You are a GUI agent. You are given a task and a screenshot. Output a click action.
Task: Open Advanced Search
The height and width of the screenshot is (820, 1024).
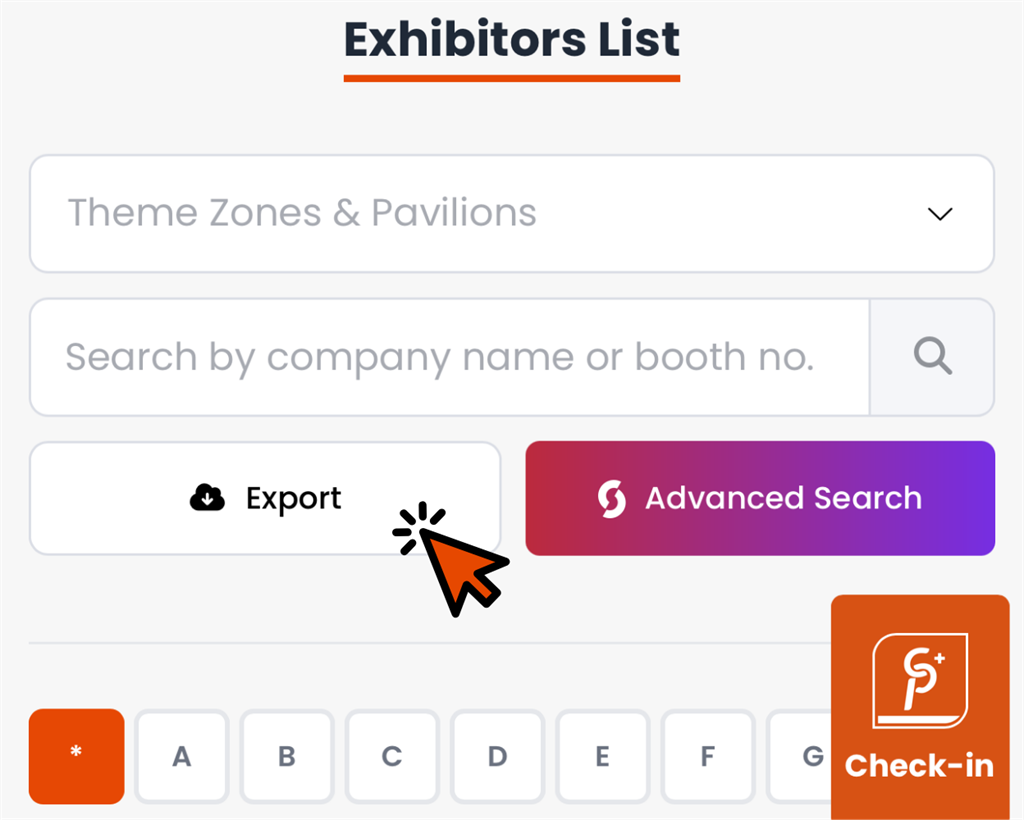(760, 498)
